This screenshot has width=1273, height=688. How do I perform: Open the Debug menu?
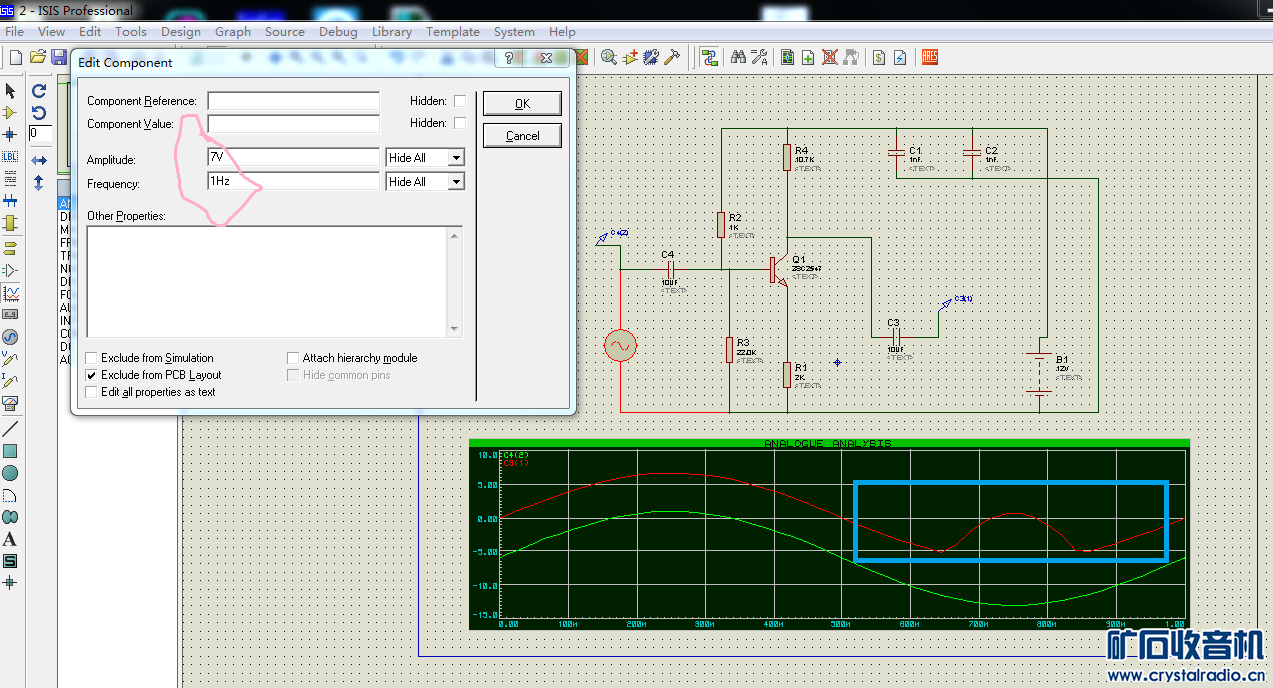tap(338, 31)
